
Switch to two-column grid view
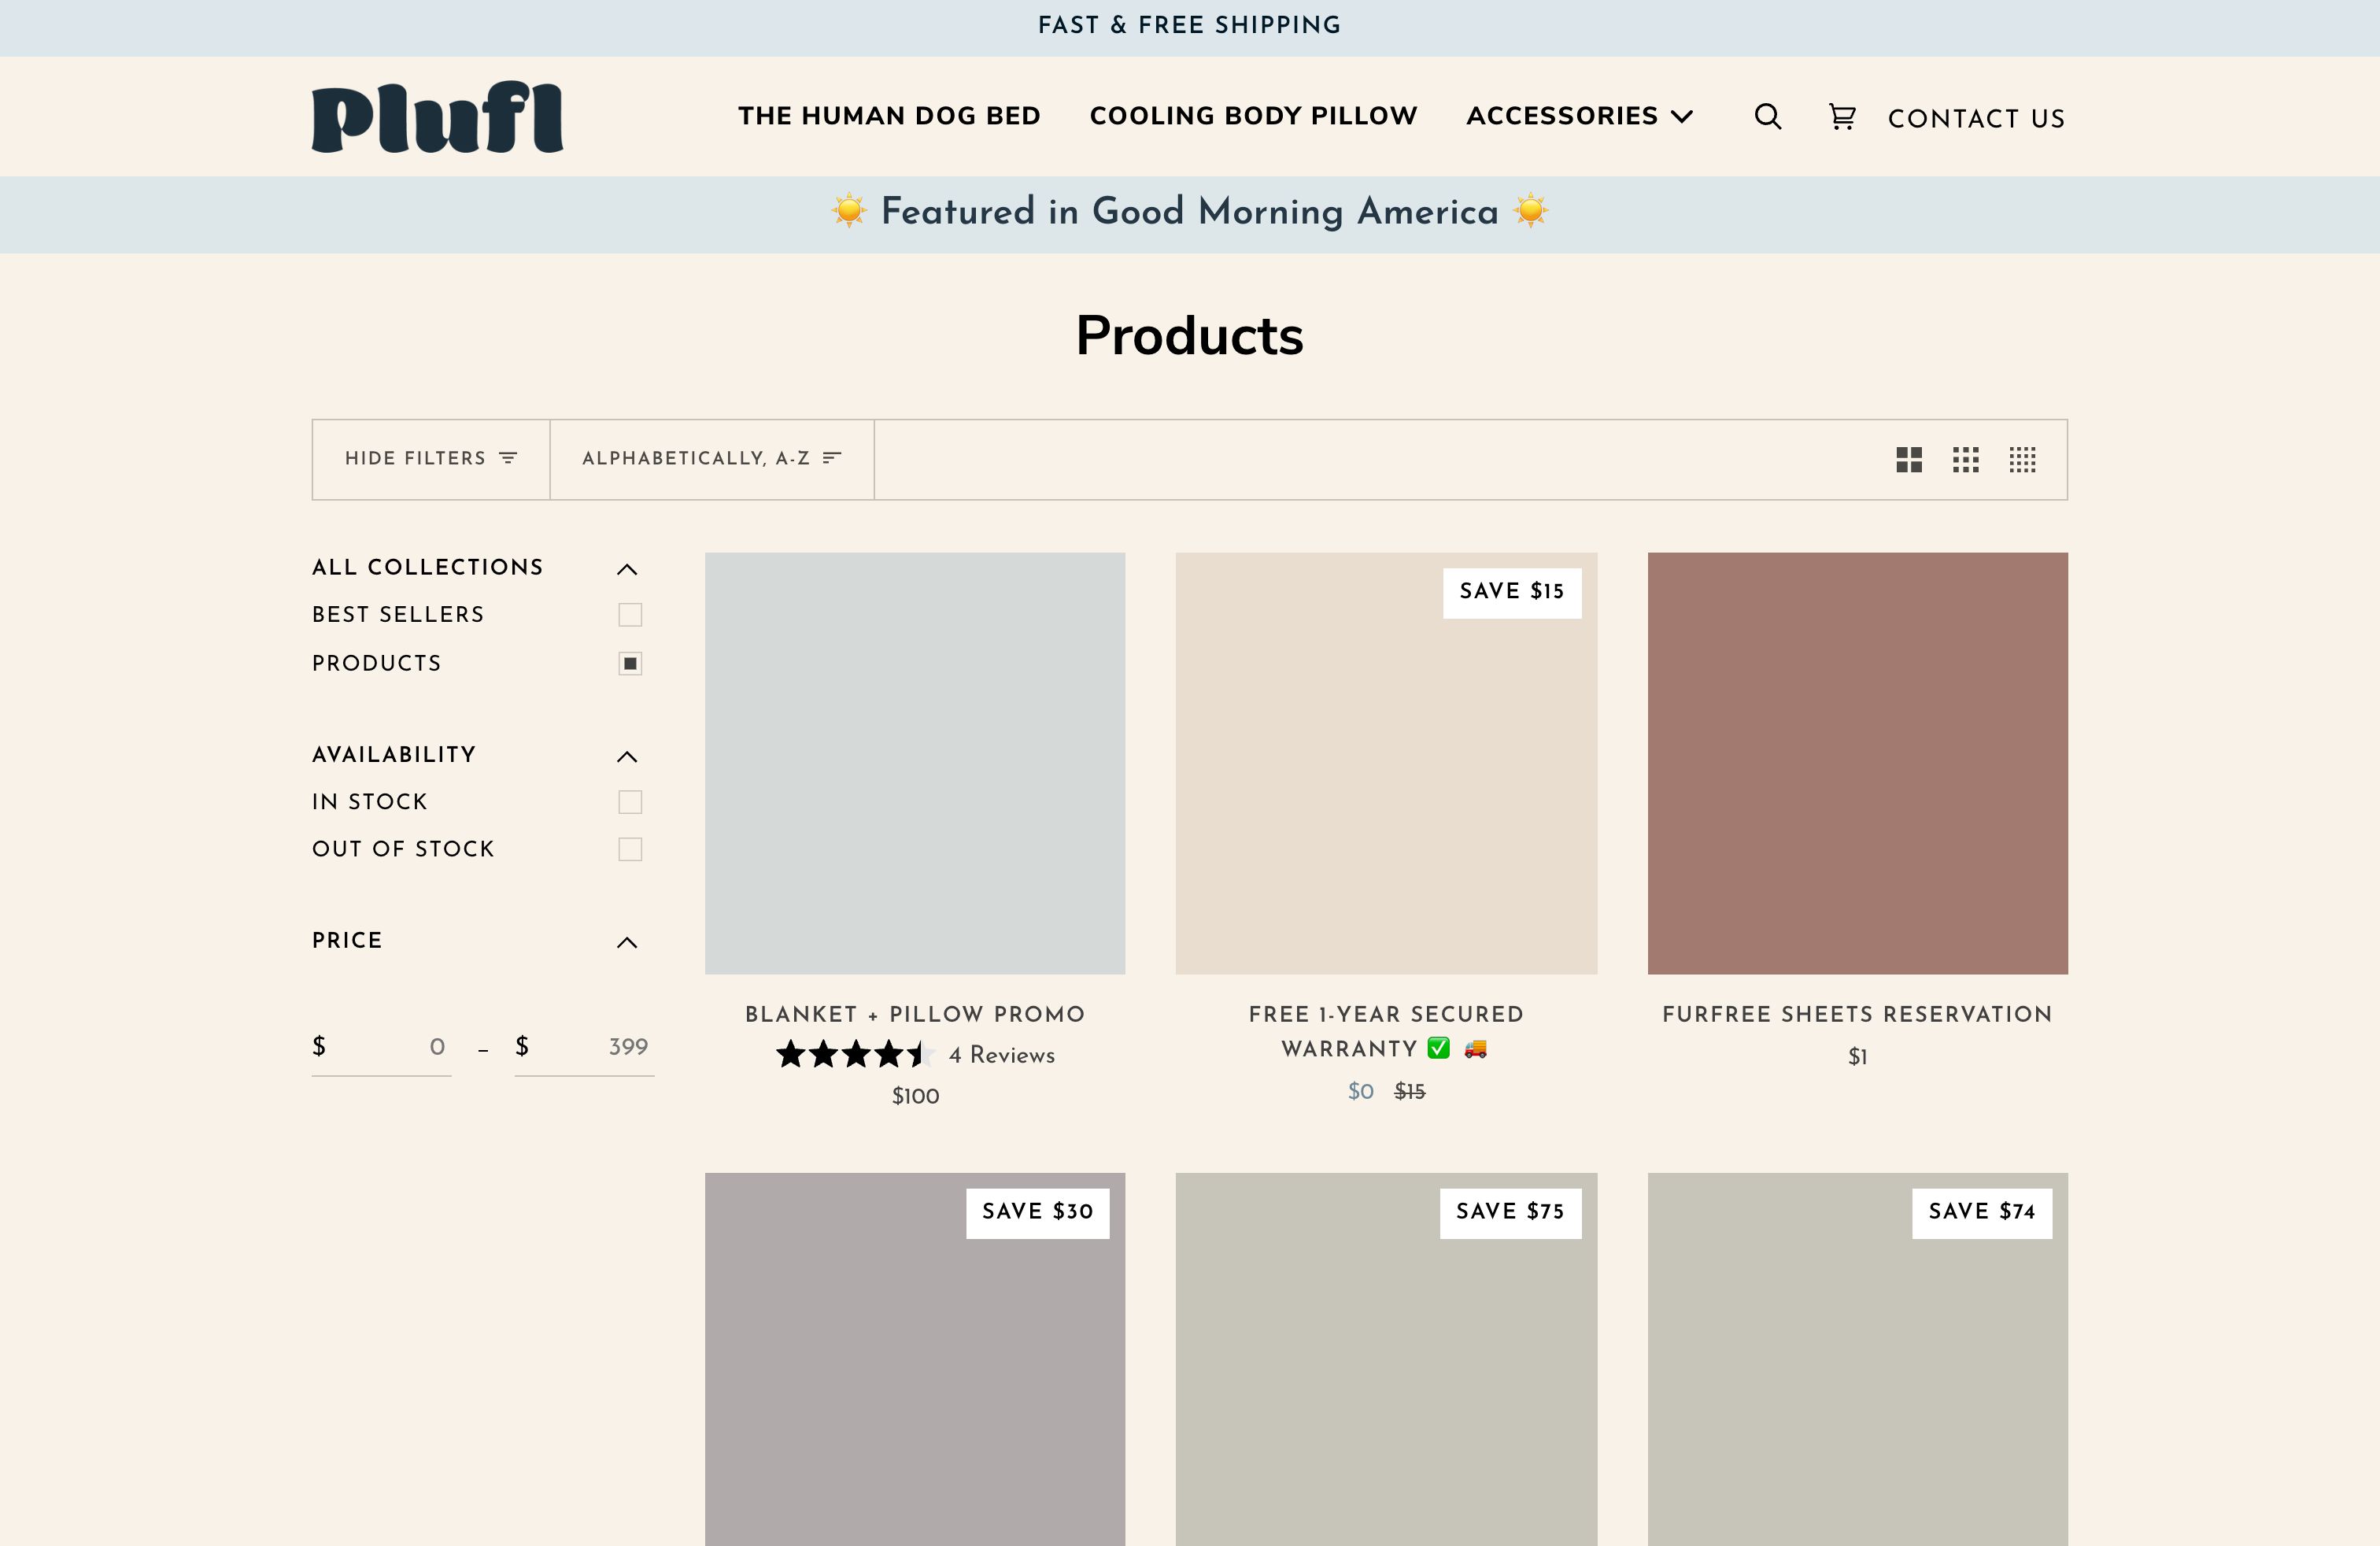coord(1908,460)
